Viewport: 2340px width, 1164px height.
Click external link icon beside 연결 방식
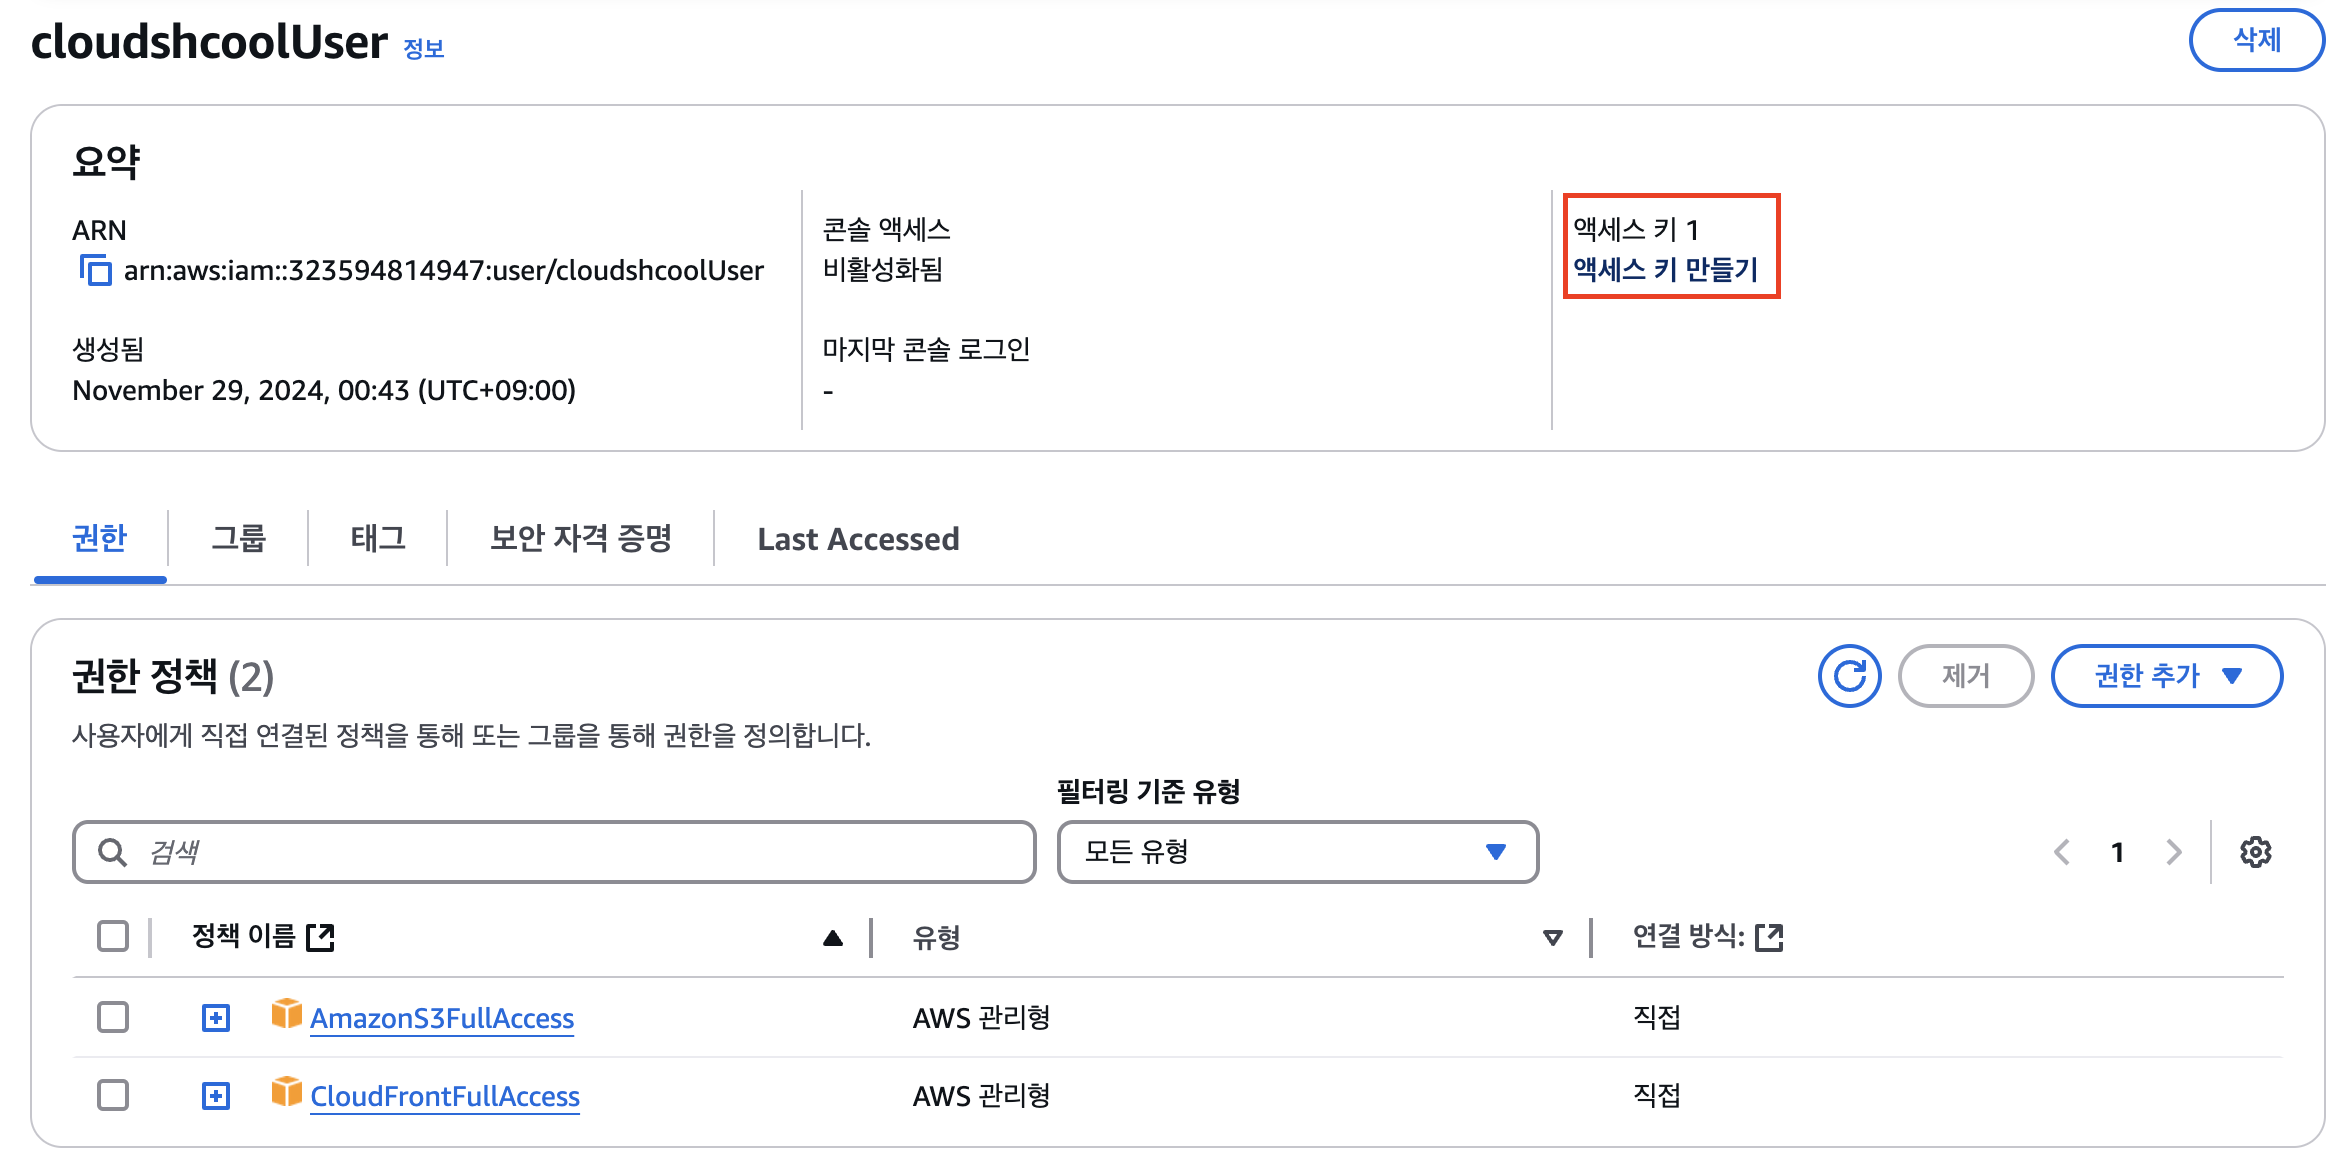point(1769,937)
